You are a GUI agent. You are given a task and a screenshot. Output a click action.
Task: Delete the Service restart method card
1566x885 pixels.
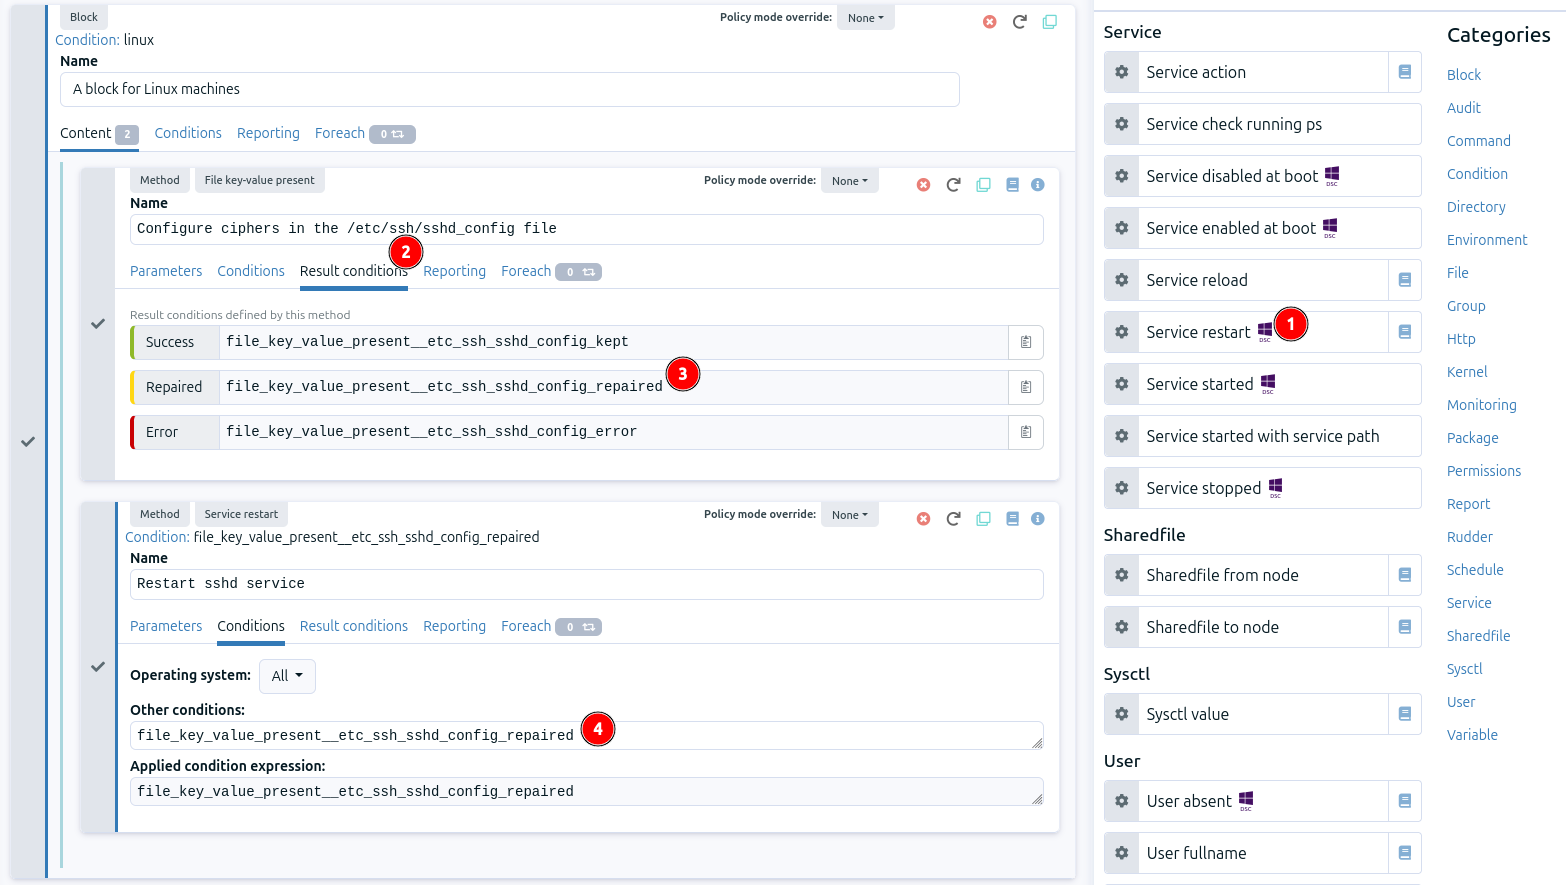[x=923, y=519]
